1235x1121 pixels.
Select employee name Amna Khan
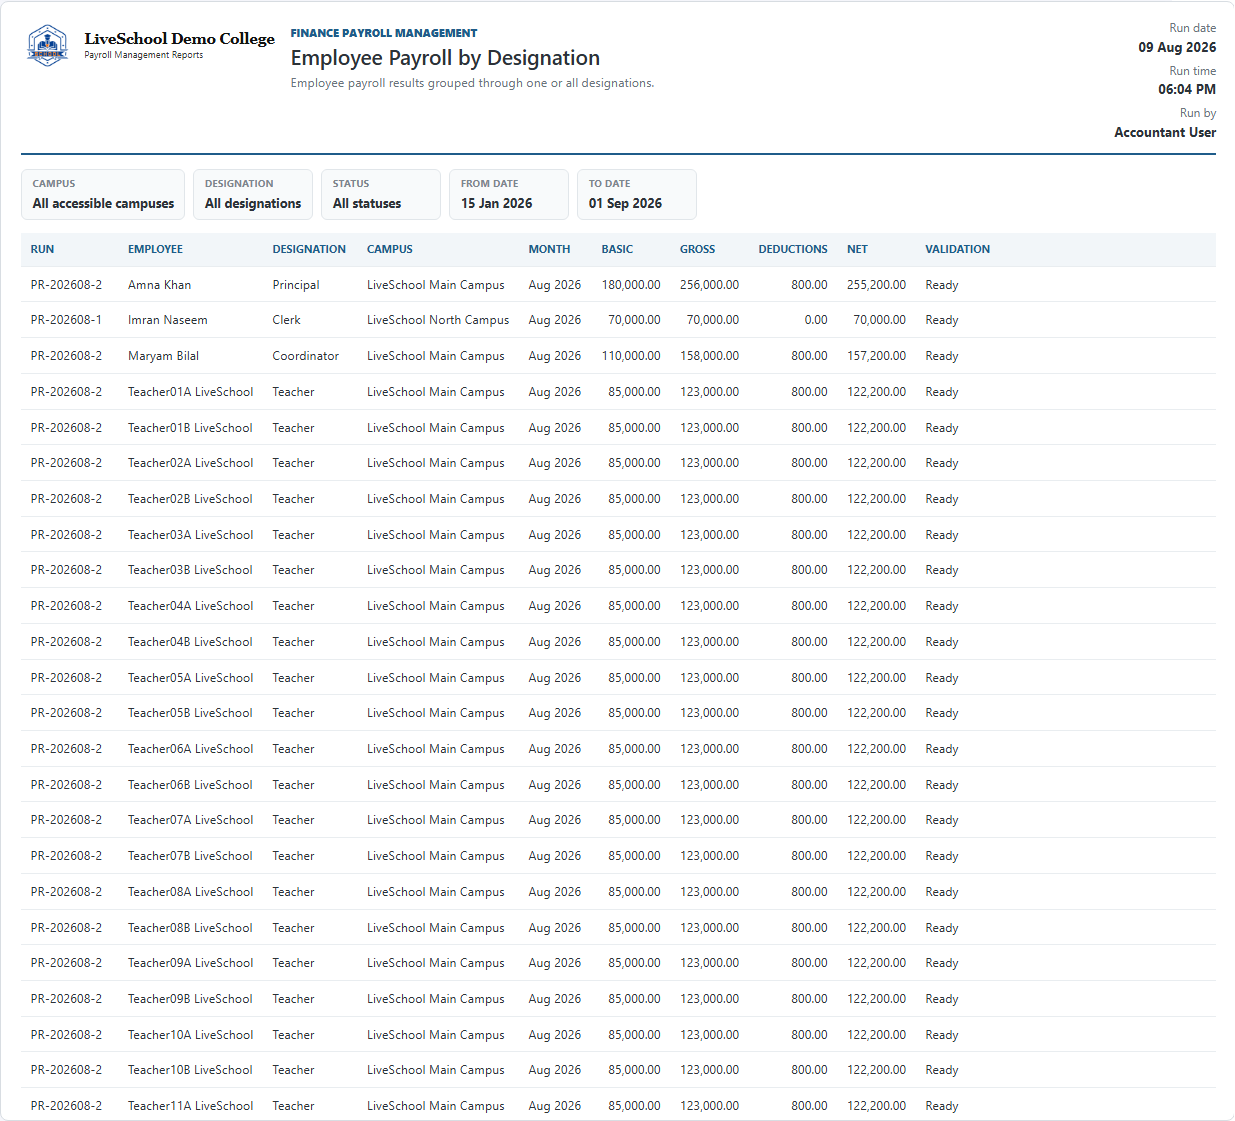pyautogui.click(x=159, y=285)
